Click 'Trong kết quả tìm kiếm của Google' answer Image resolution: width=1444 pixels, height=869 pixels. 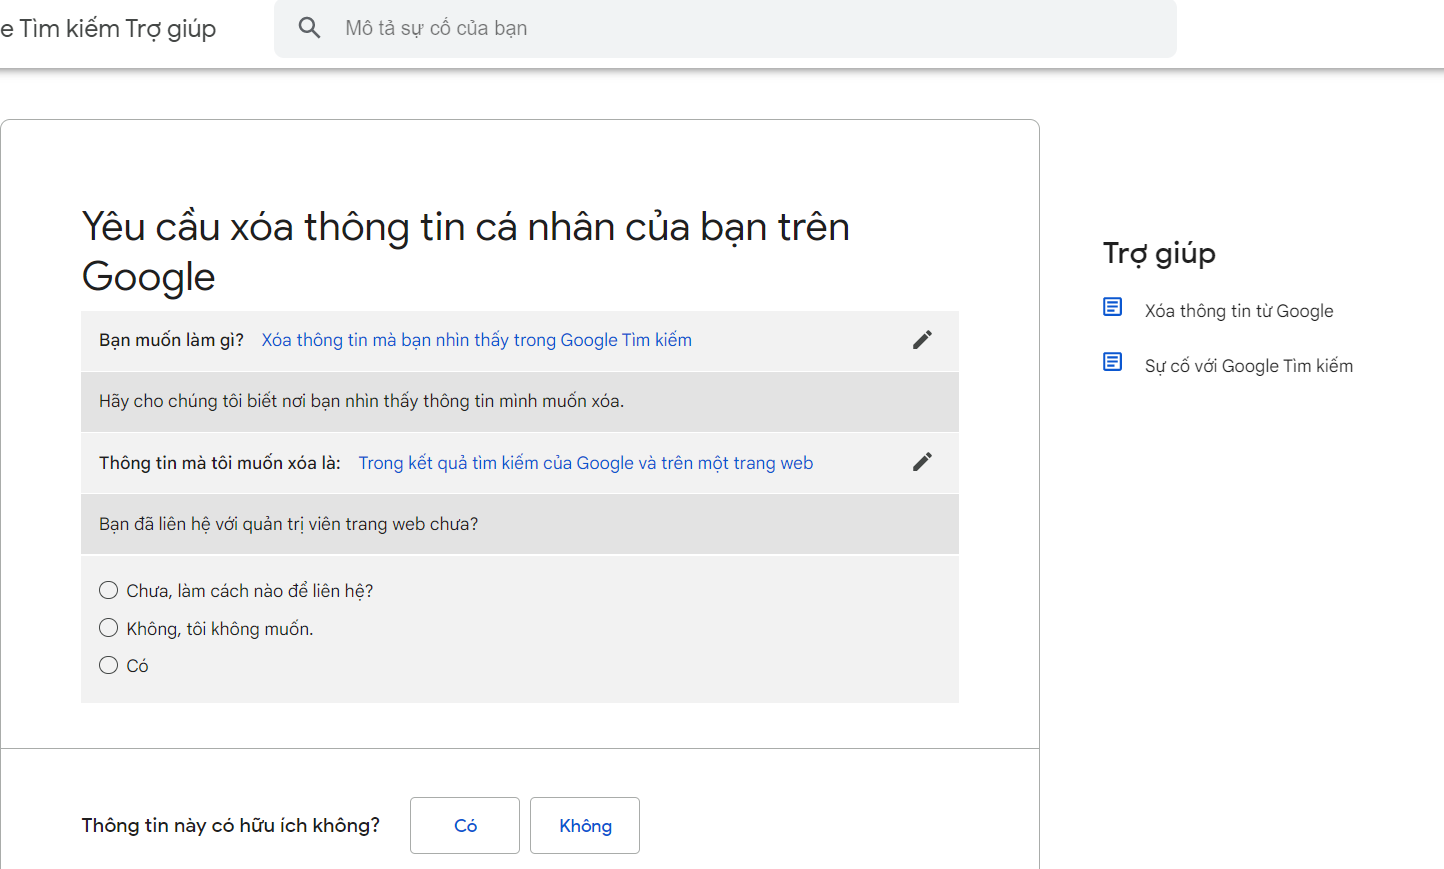(585, 463)
